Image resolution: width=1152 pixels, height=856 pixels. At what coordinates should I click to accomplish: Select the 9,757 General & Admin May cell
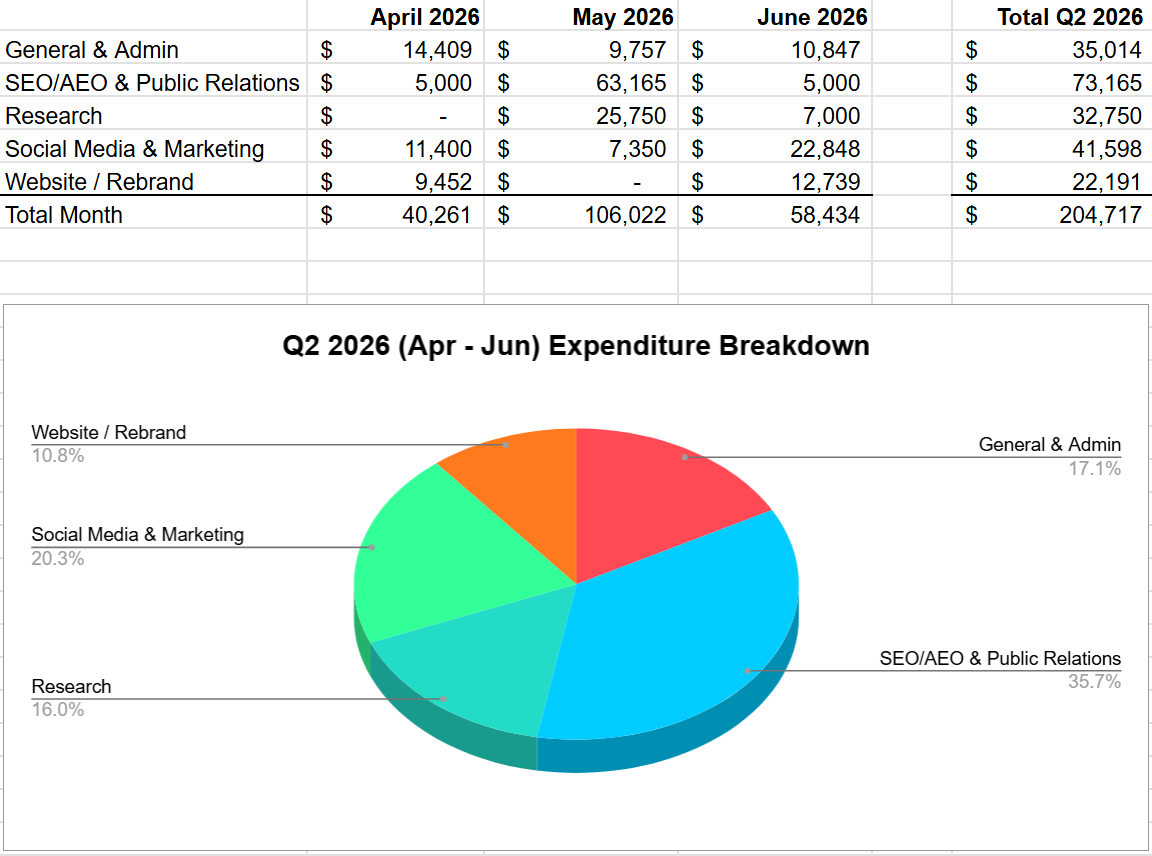click(x=581, y=49)
